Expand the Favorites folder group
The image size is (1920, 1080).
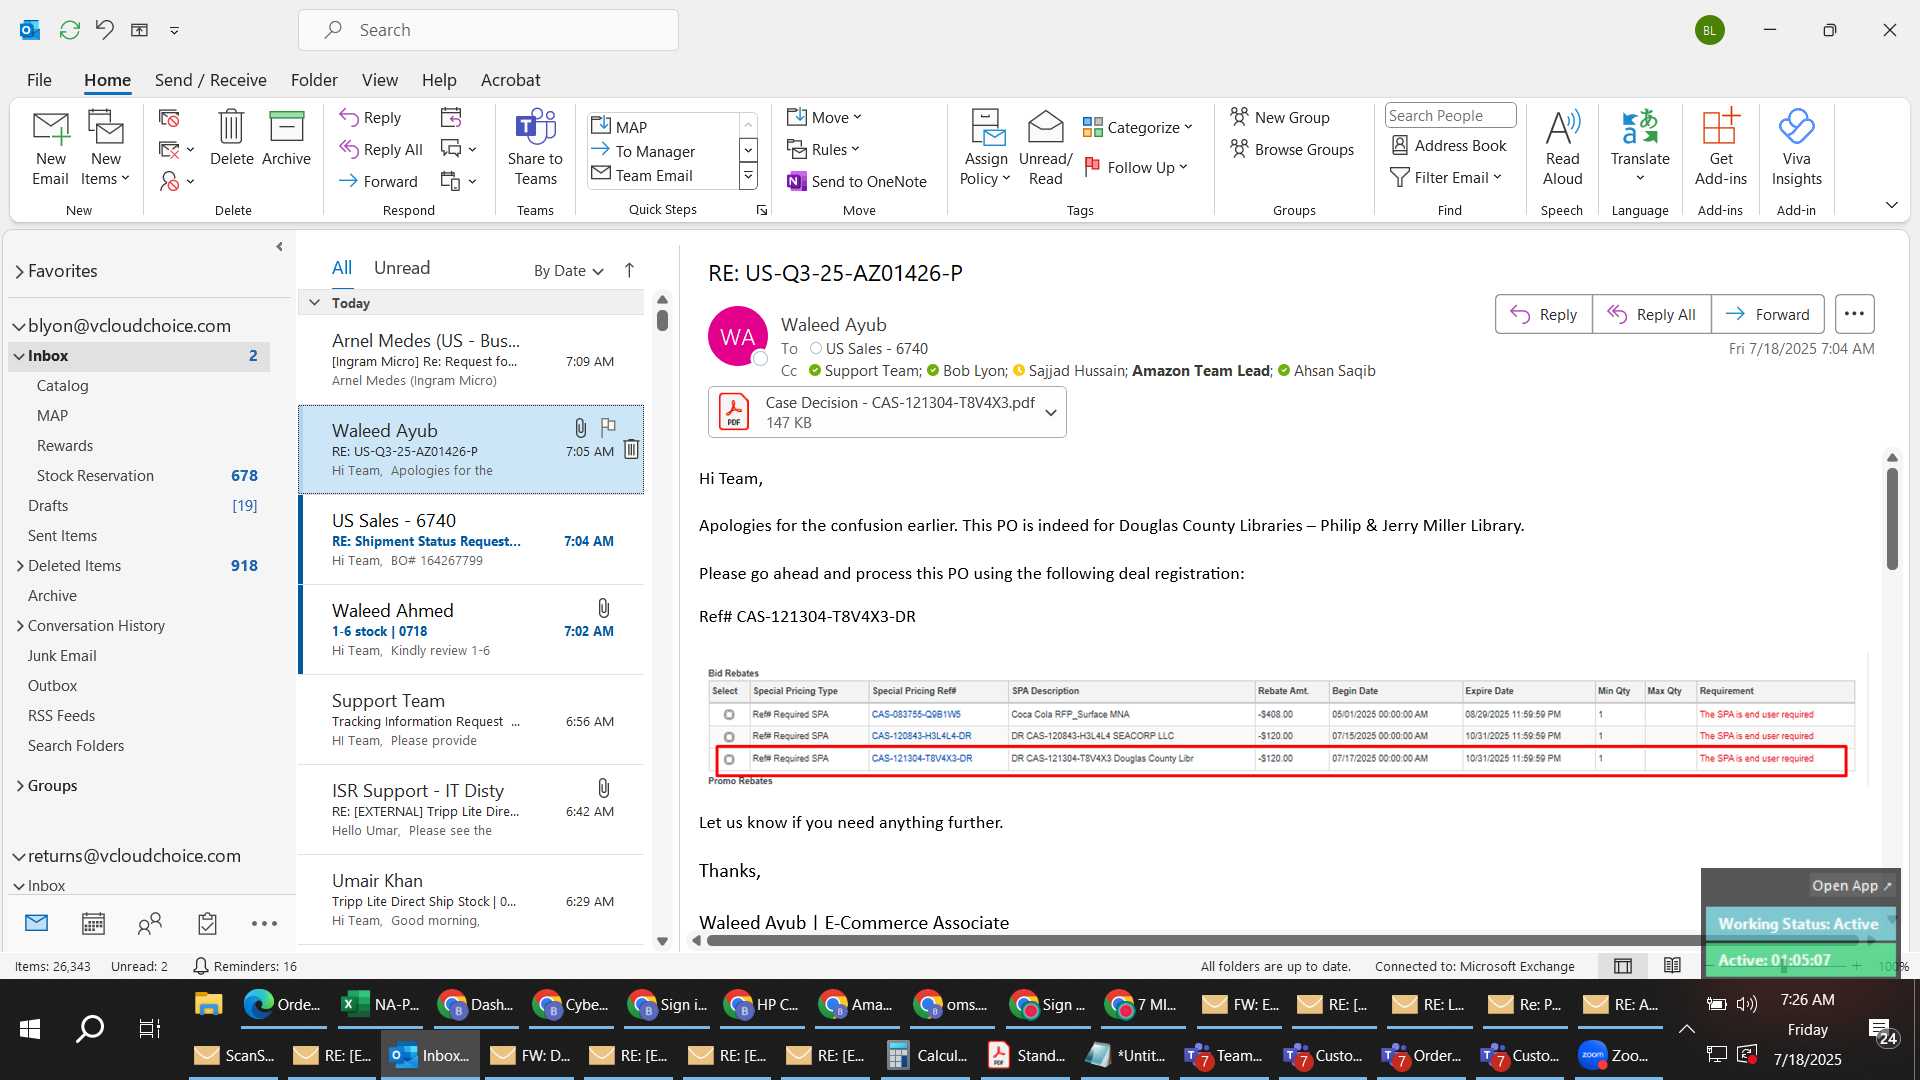point(19,271)
